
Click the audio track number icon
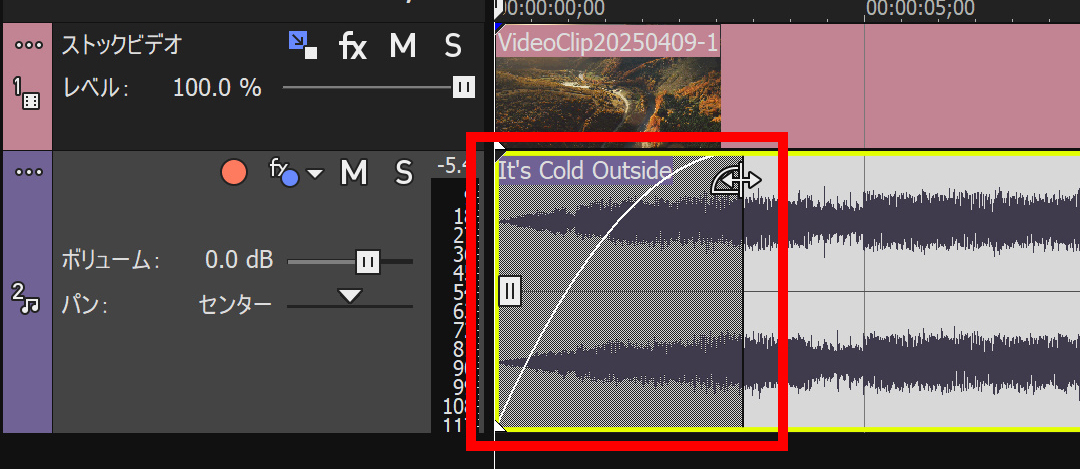click(26, 298)
